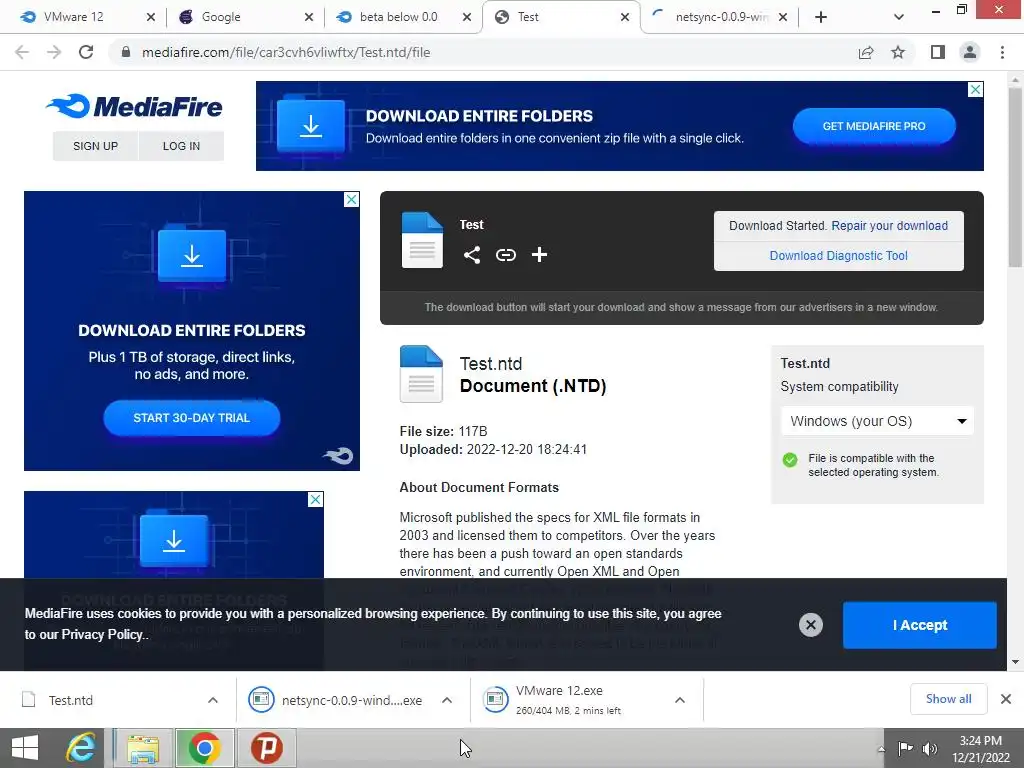The height and width of the screenshot is (768, 1024).
Task: Reload the MediaFire page
Action: (86, 52)
